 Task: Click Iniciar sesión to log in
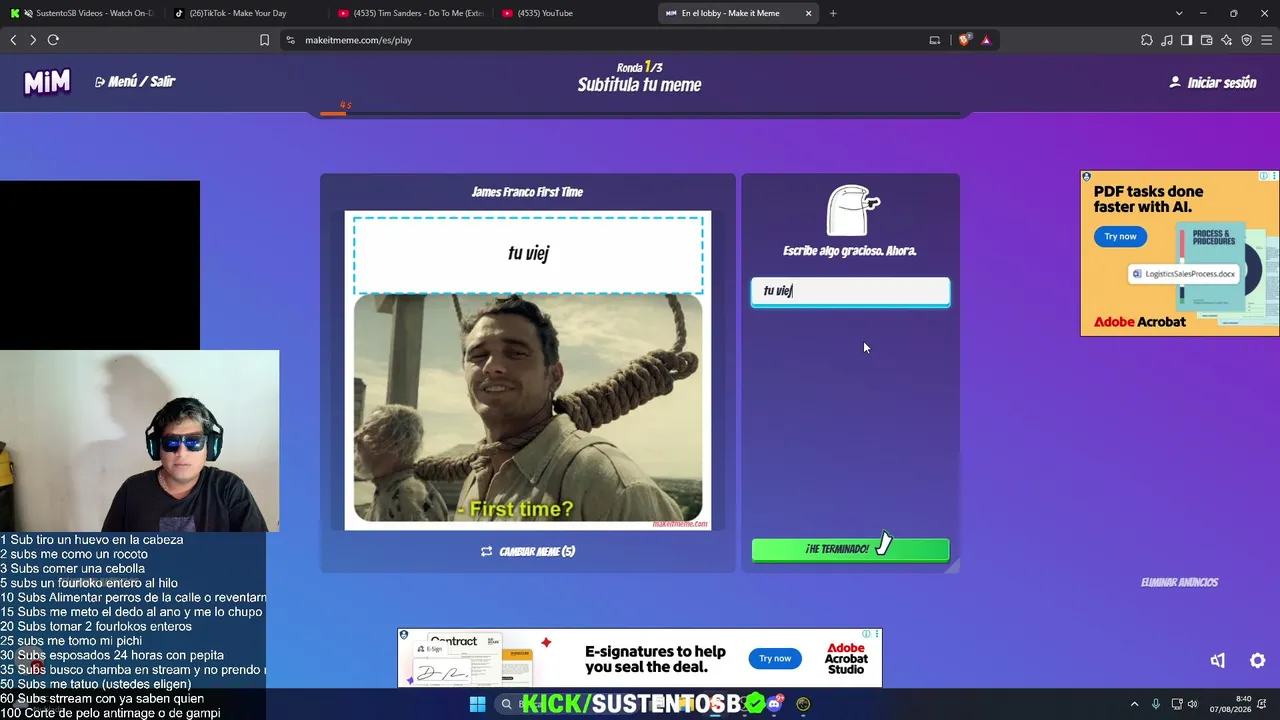[x=1212, y=83]
